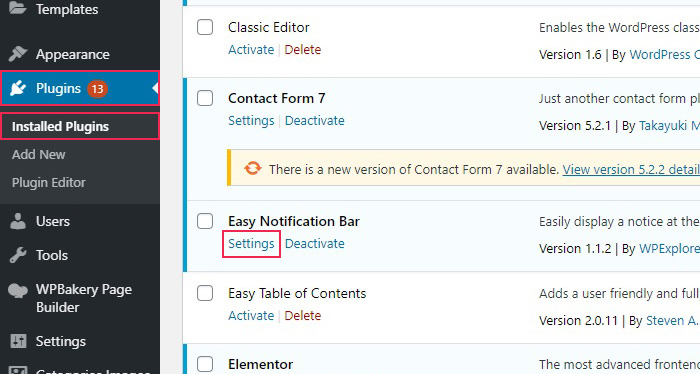Select the Easy Table of Contents checkbox

point(205,293)
